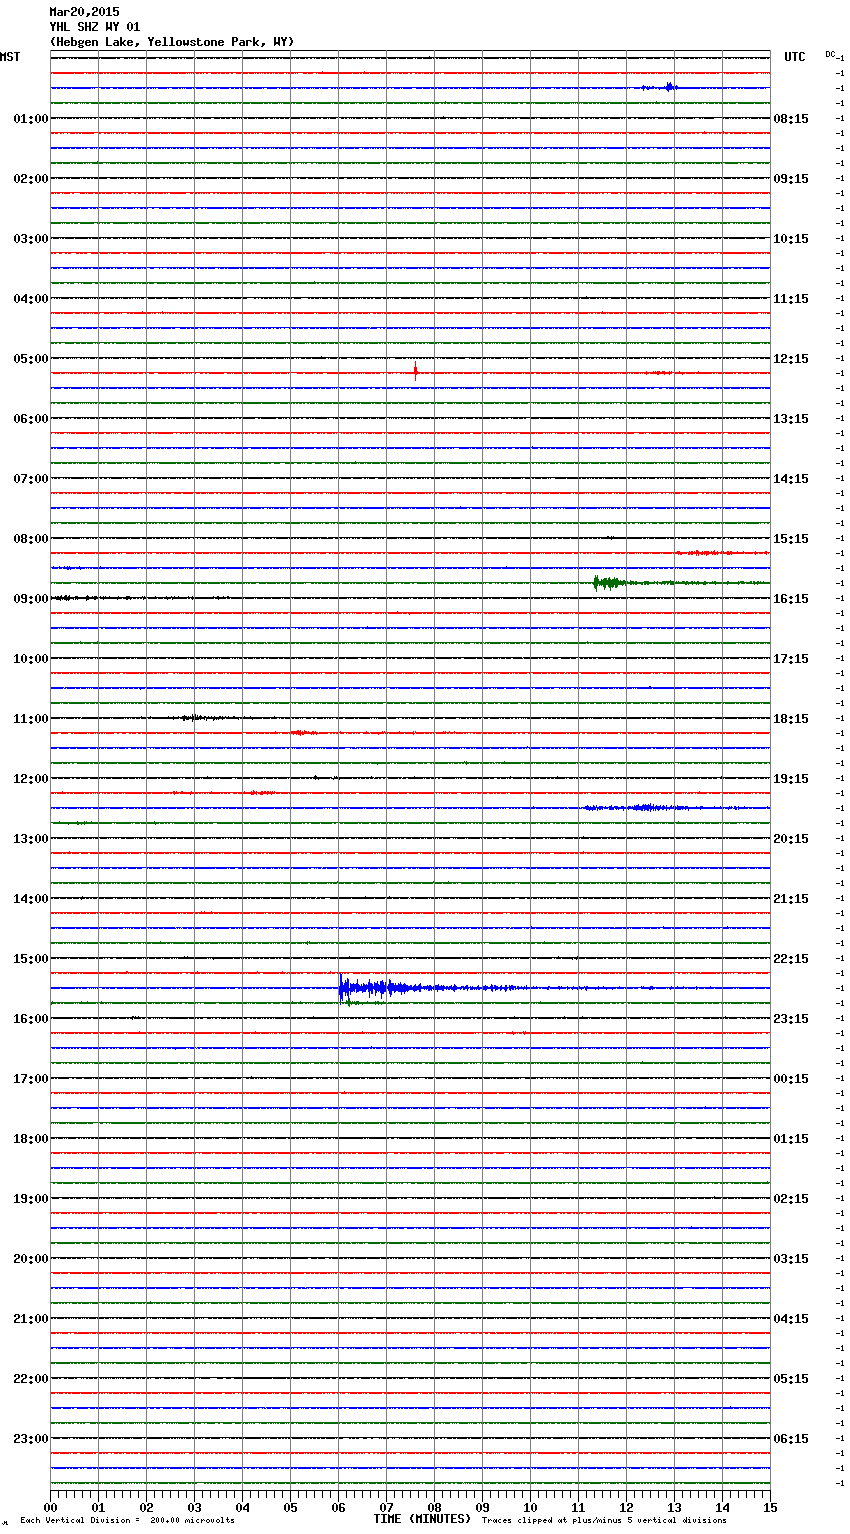
Task: Click the 12:15 UTC time label
Action: pos(791,359)
